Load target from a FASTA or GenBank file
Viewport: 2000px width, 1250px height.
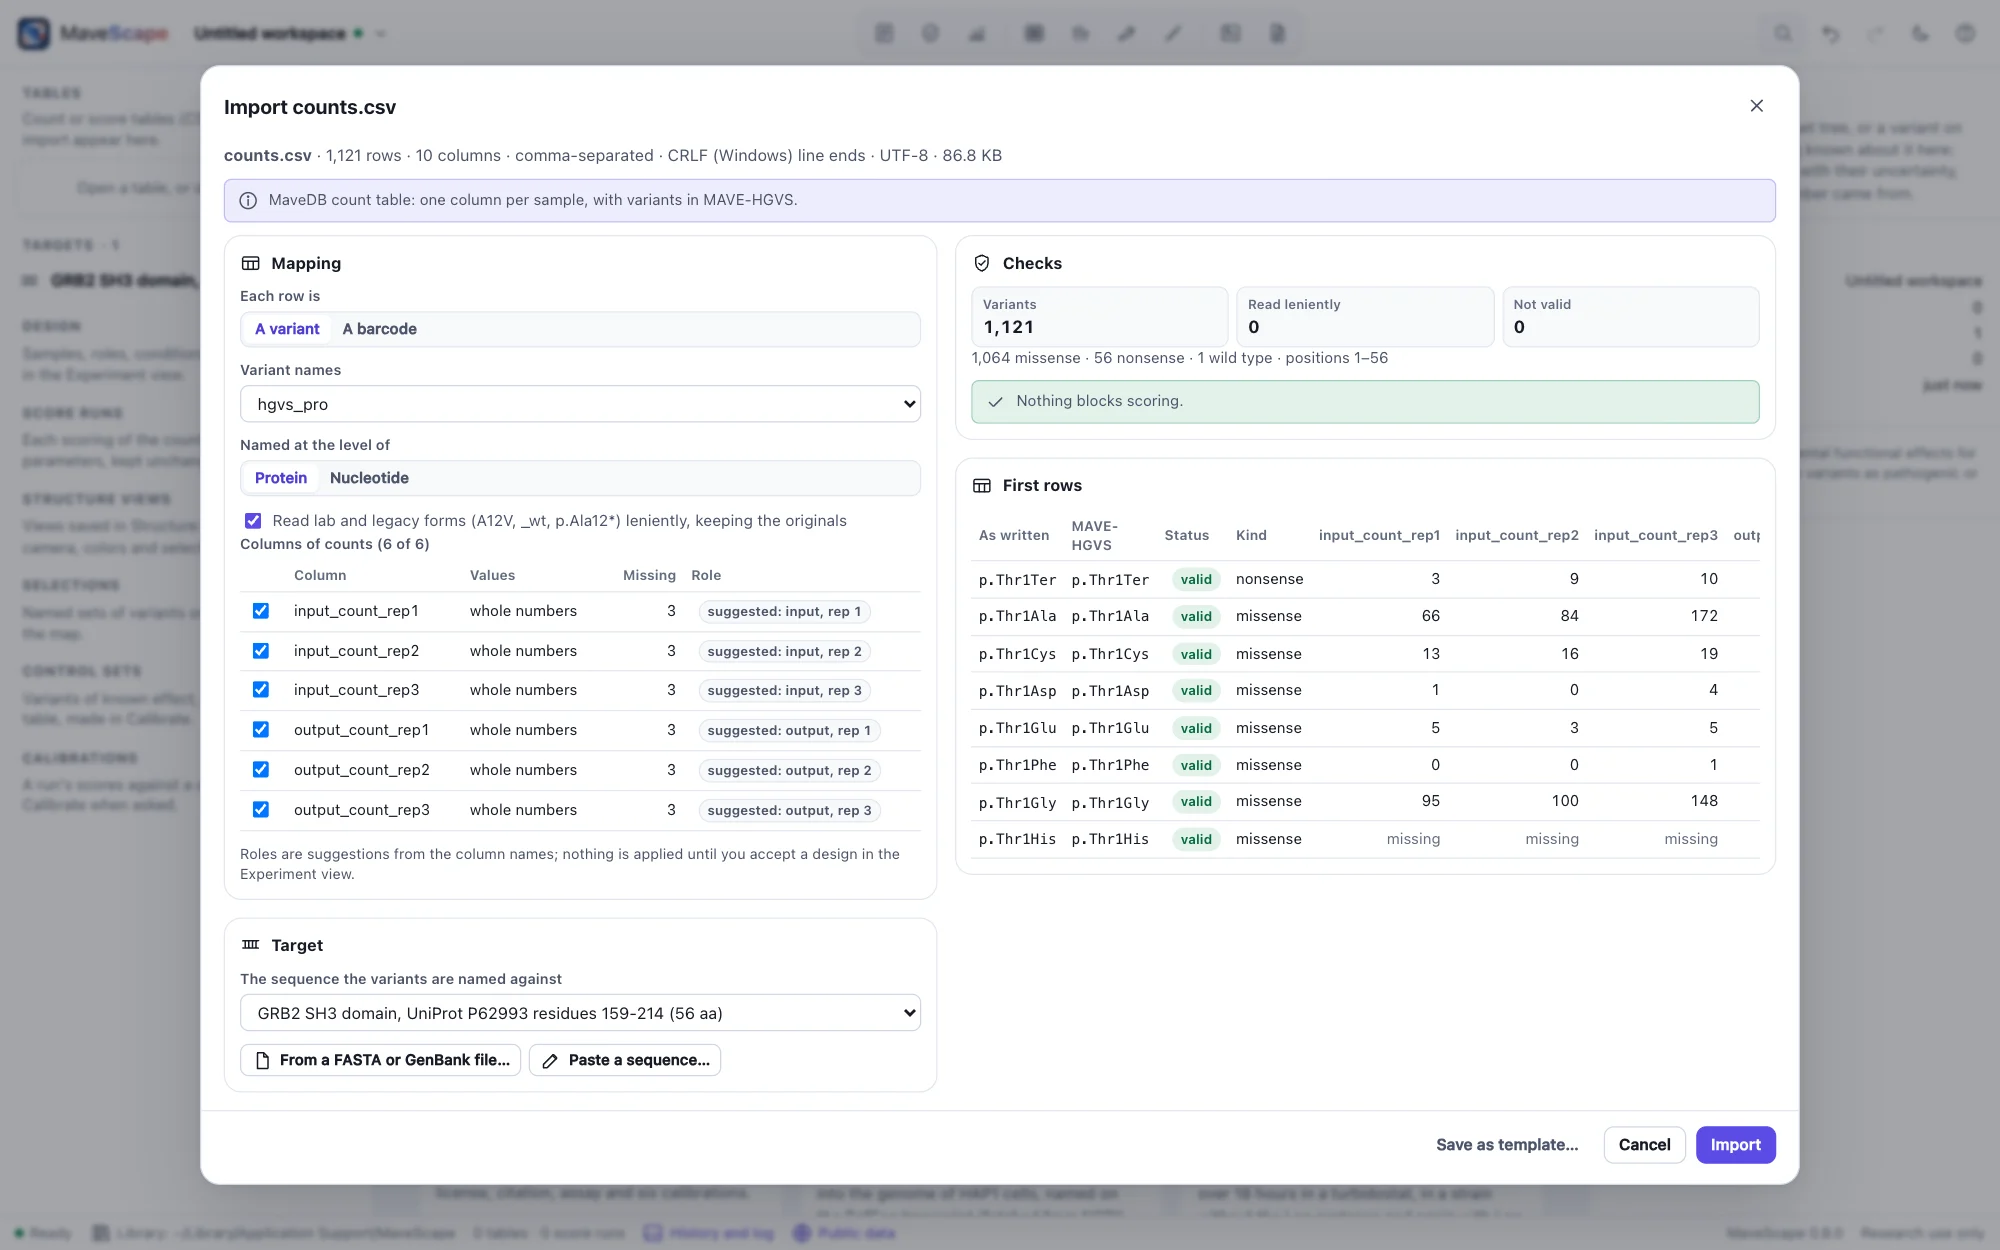point(380,1060)
